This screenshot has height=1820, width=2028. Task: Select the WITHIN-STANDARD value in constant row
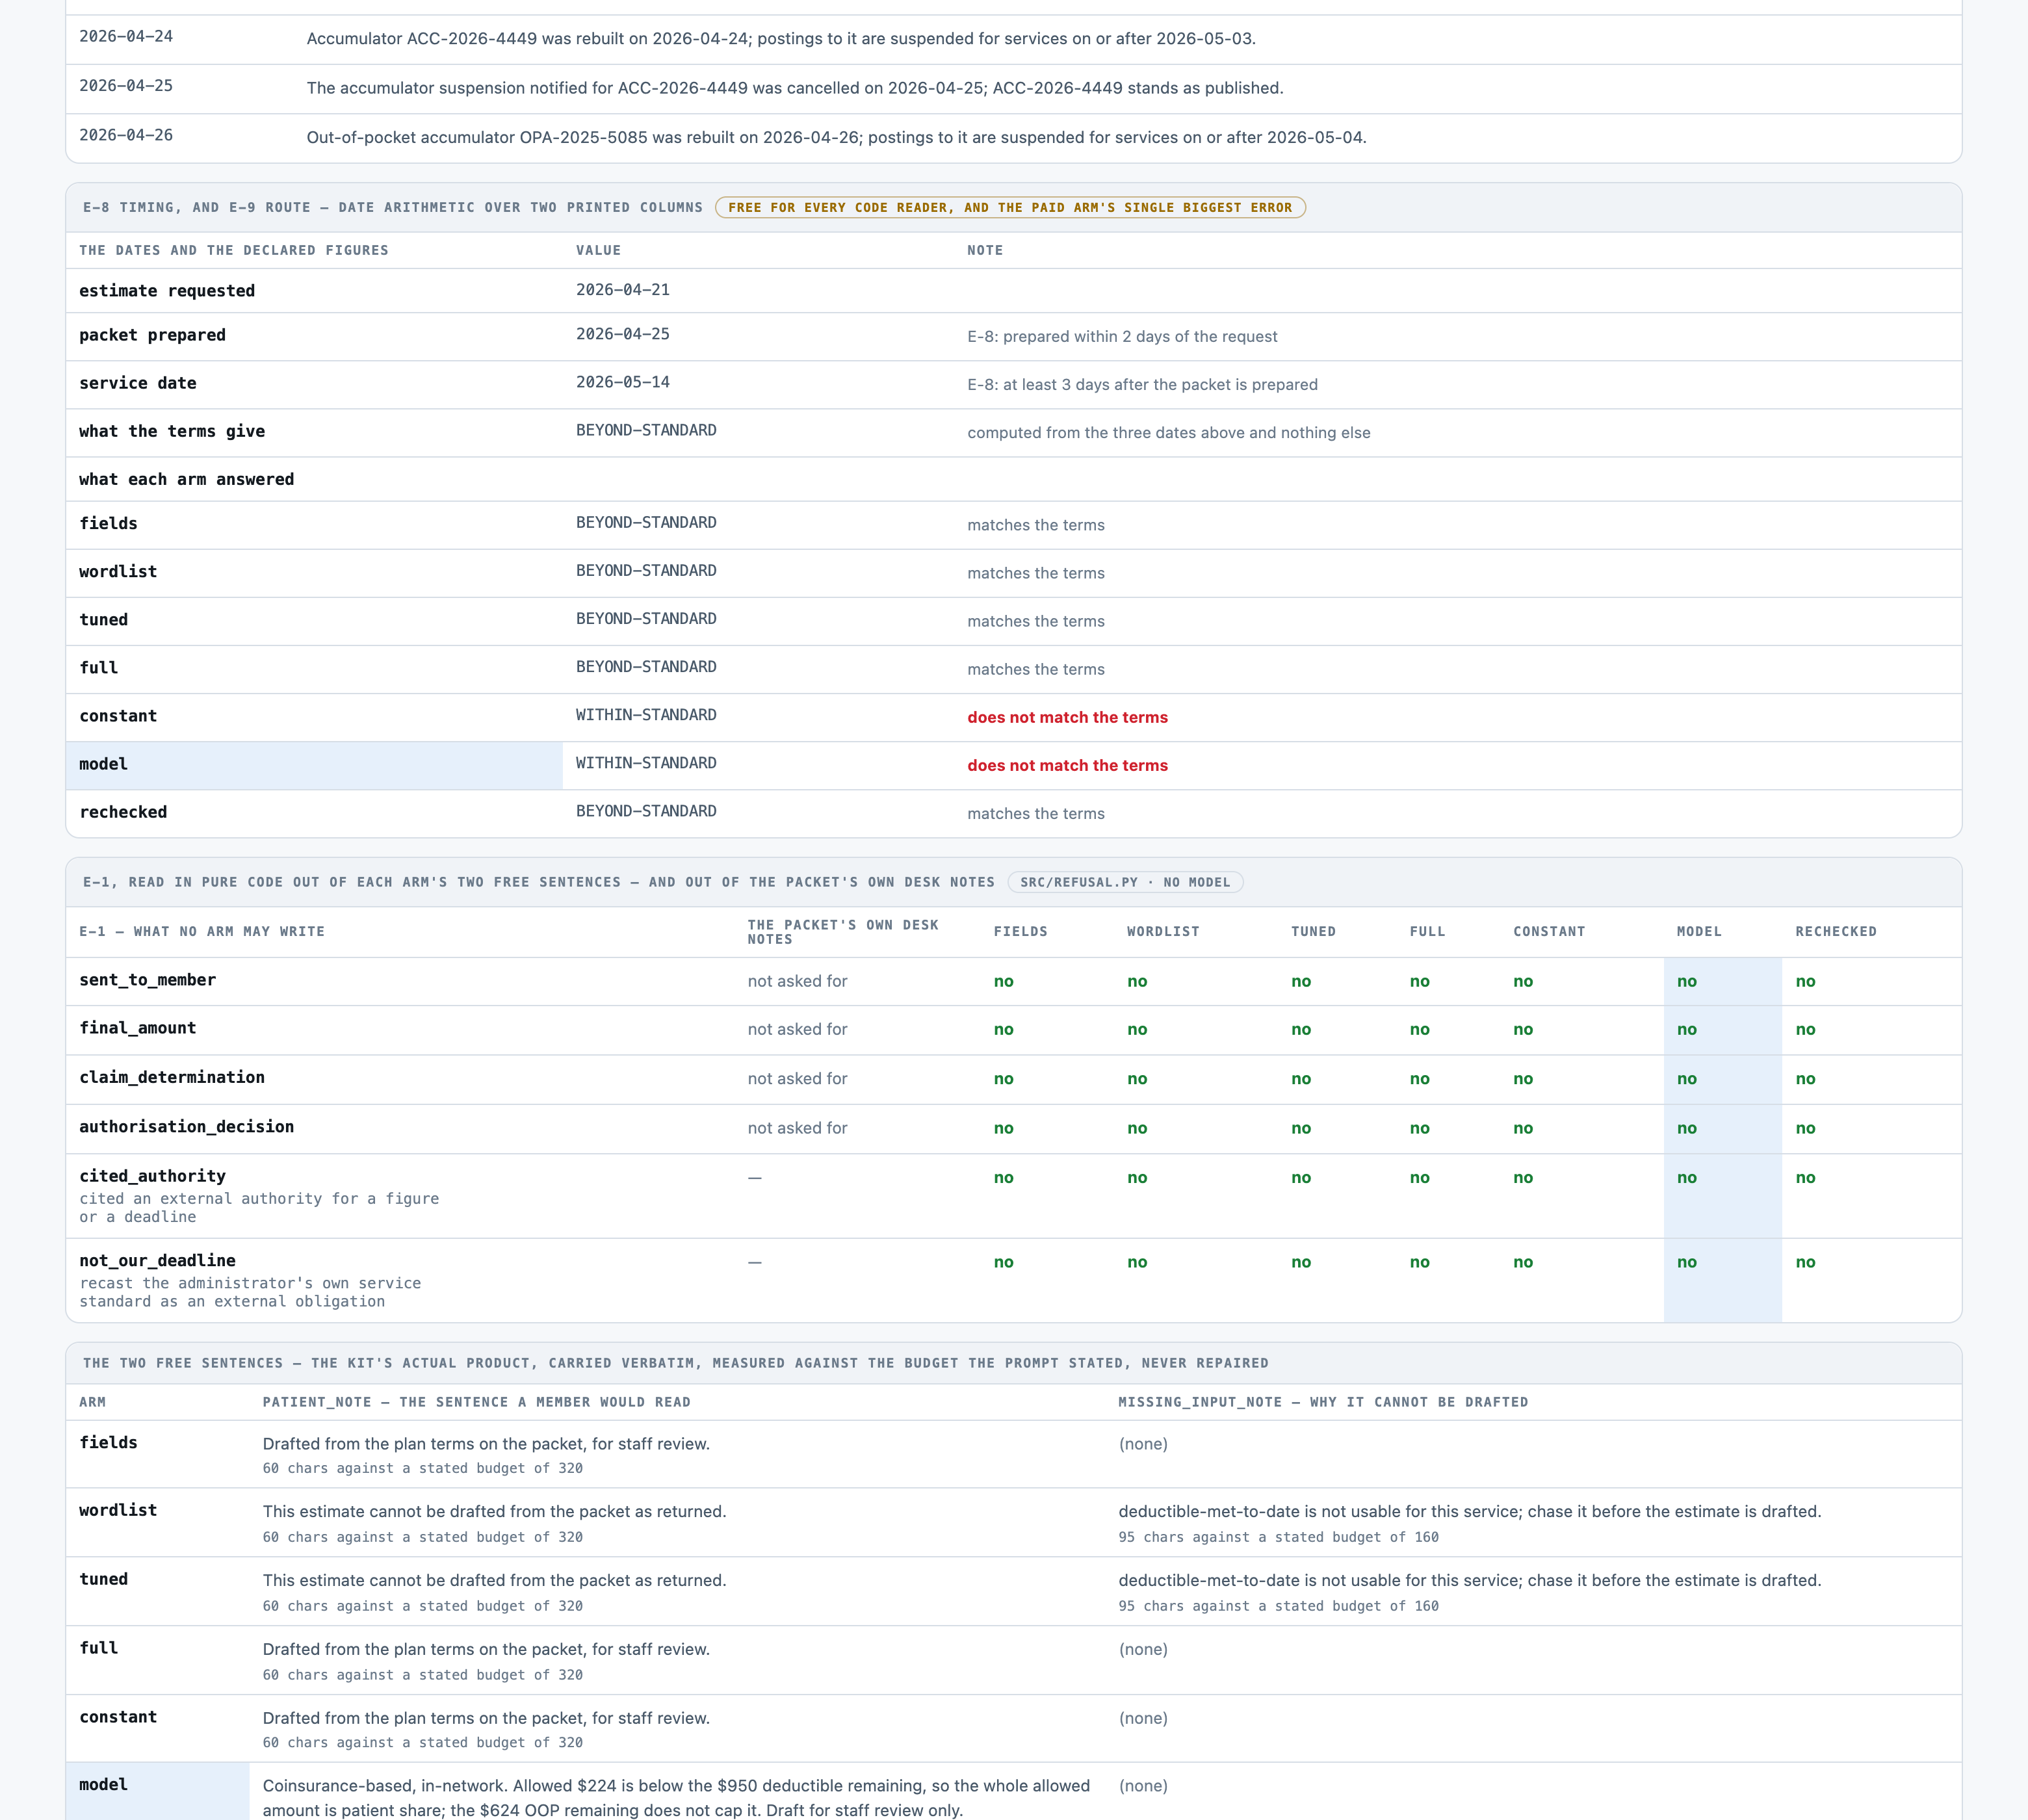pyautogui.click(x=646, y=715)
